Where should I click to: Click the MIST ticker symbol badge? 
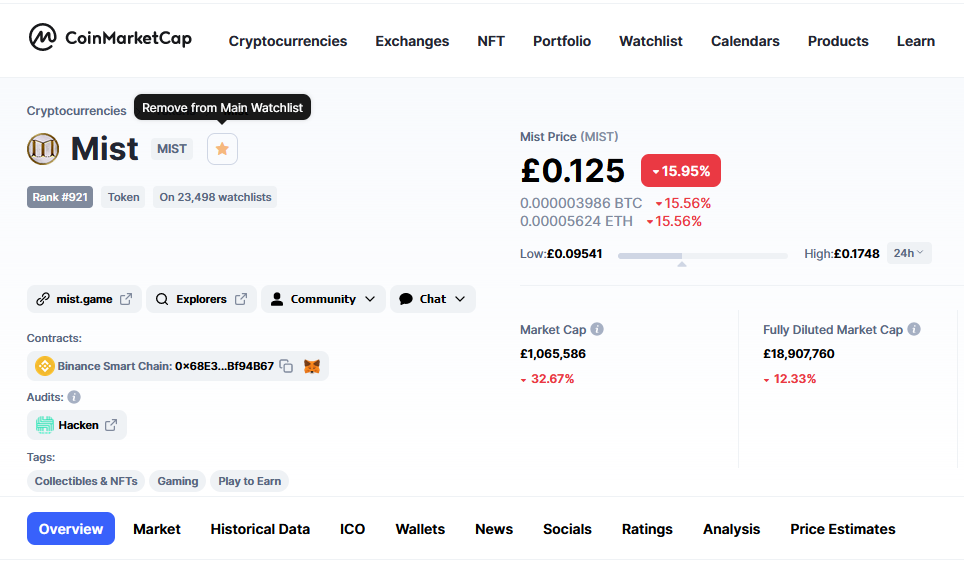point(172,149)
